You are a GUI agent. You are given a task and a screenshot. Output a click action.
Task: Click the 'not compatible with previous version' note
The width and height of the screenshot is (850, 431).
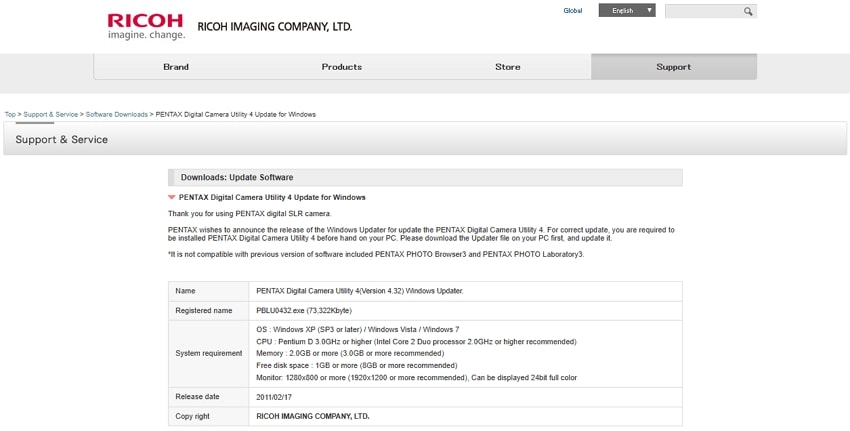376,254
